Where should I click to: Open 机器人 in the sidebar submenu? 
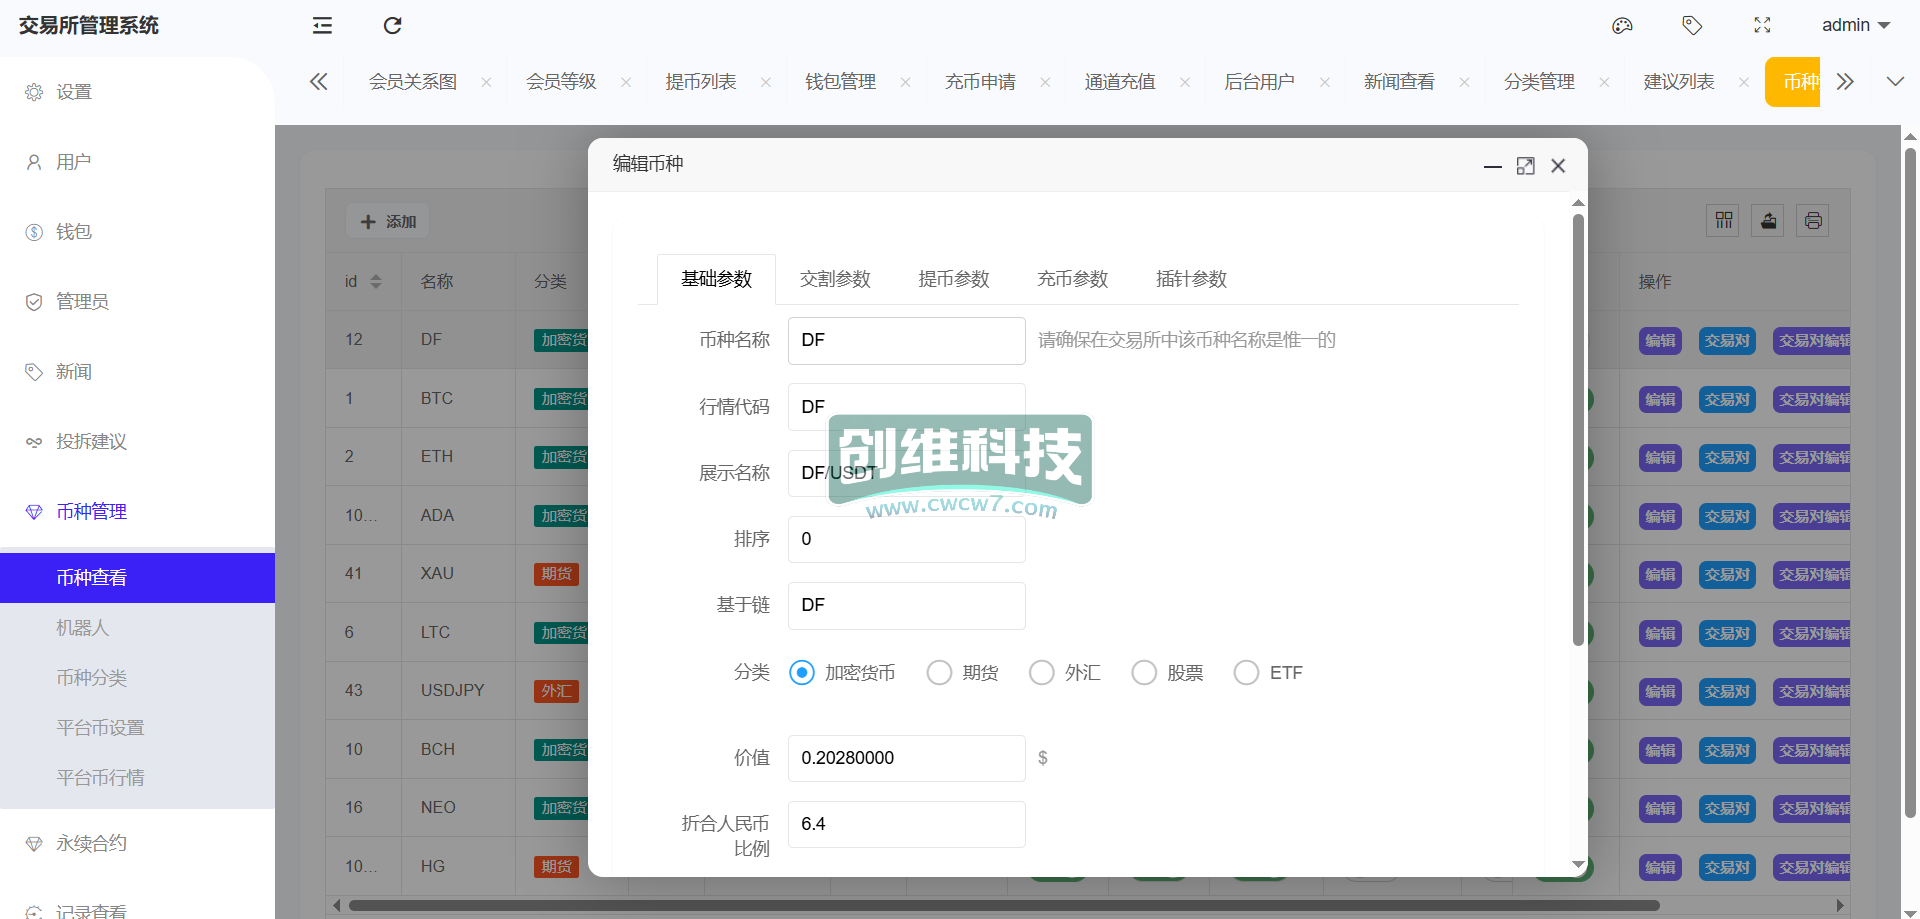click(x=82, y=628)
